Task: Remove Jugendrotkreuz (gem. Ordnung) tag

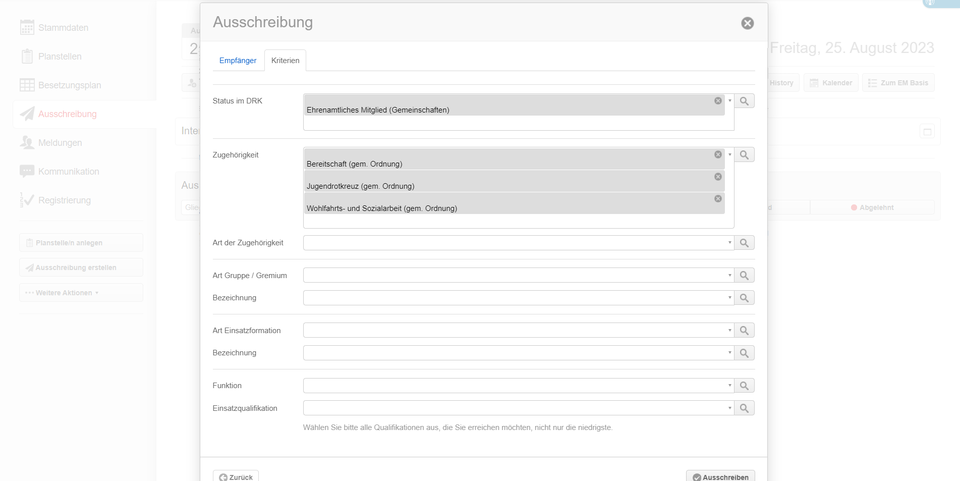Action: point(718,176)
